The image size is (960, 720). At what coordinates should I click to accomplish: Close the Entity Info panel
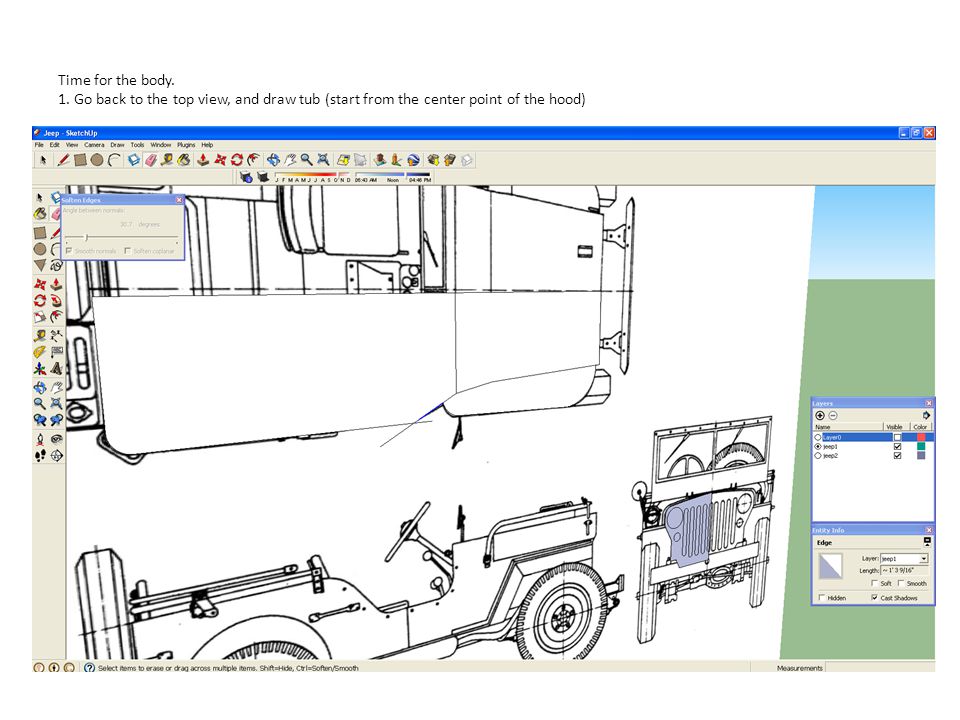pos(929,530)
